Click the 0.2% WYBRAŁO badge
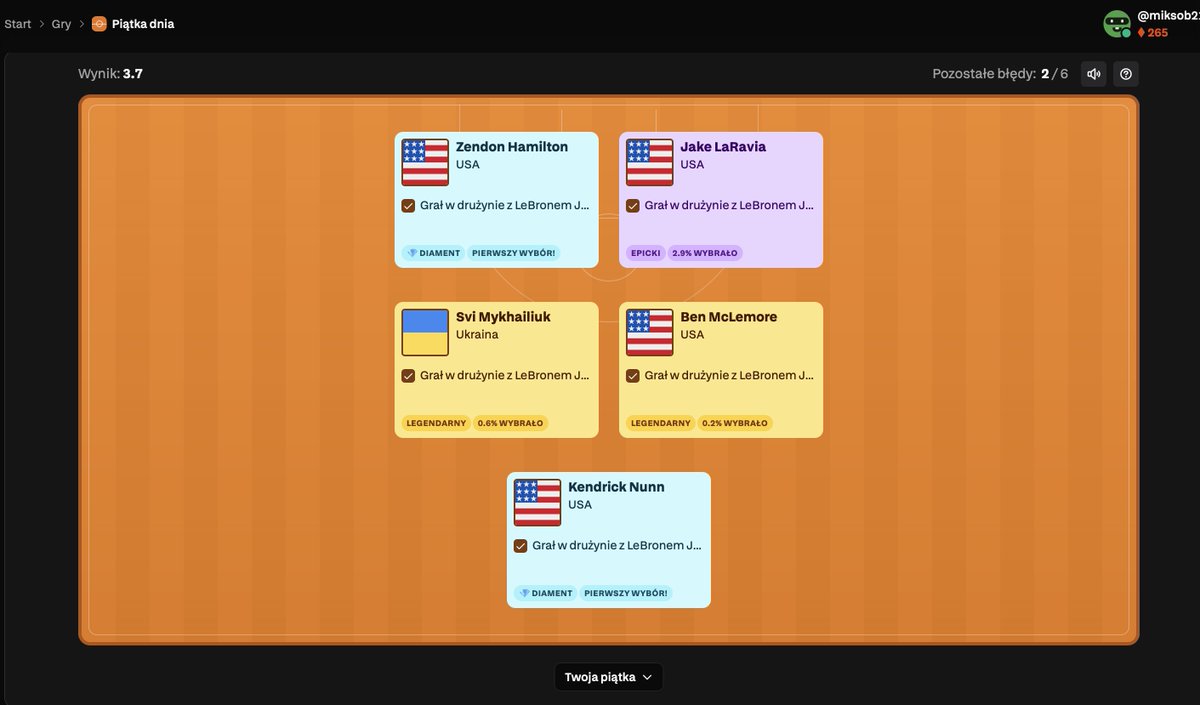Viewport: 1200px width, 705px height. coord(735,423)
